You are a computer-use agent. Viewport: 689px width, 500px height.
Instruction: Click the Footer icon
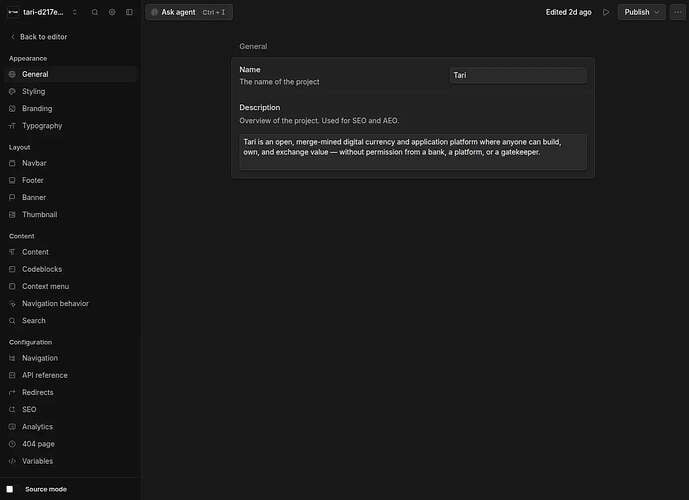coord(12,180)
